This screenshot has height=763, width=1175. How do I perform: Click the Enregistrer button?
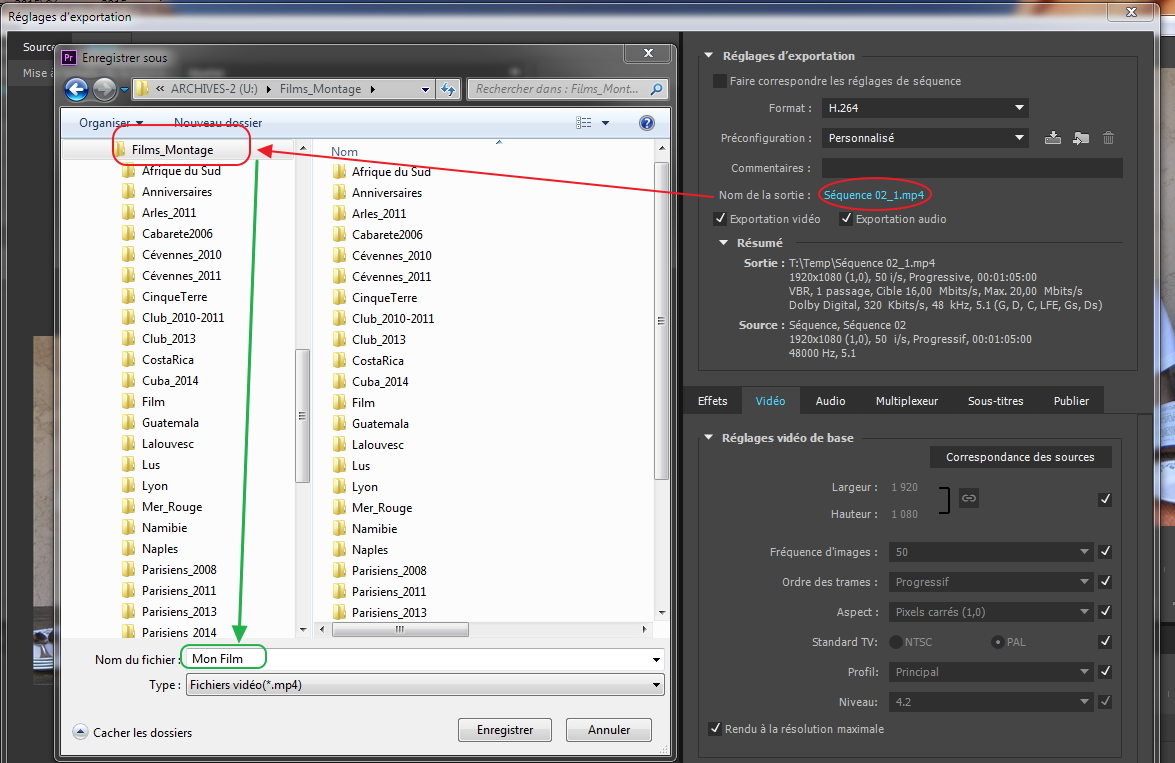pos(505,730)
